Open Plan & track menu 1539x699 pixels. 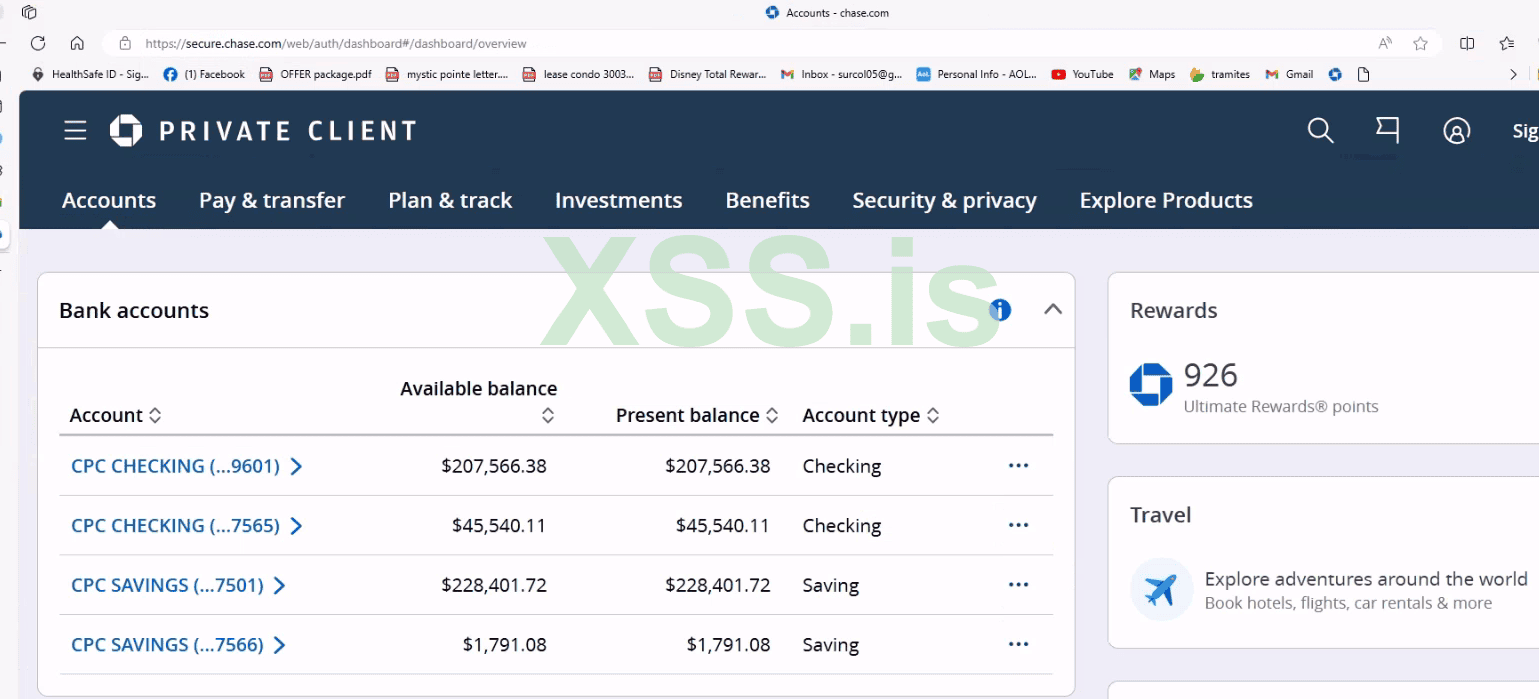click(x=450, y=200)
